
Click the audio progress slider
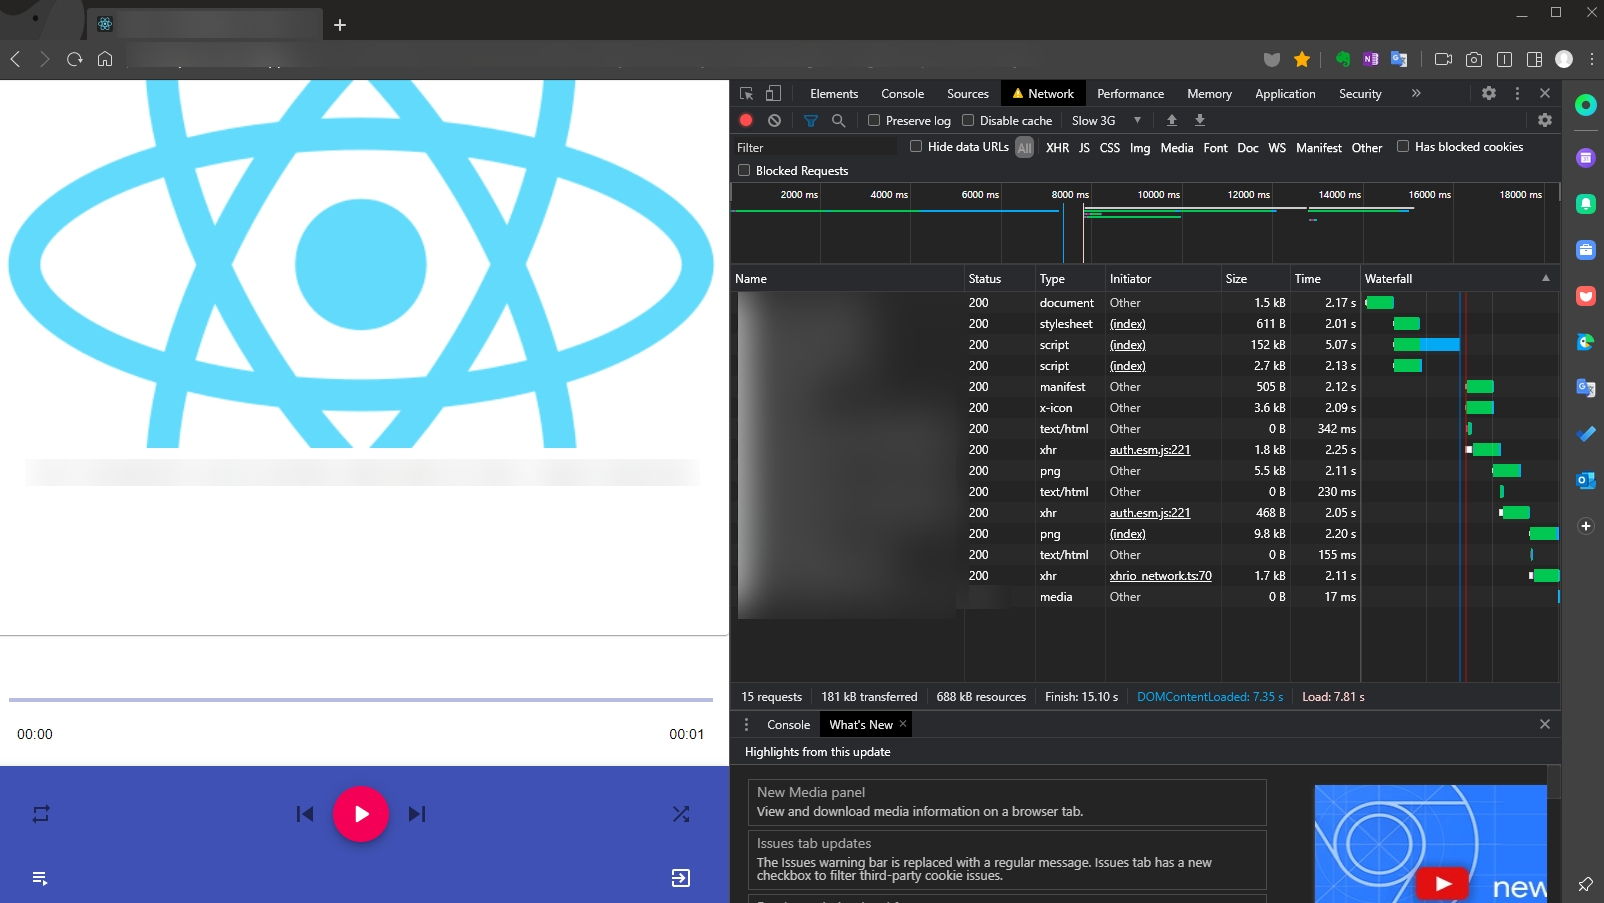point(361,700)
